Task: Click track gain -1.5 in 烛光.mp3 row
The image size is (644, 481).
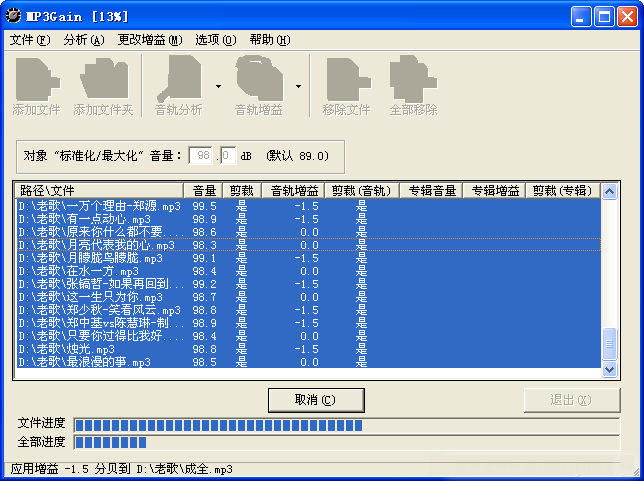Action: pos(306,349)
